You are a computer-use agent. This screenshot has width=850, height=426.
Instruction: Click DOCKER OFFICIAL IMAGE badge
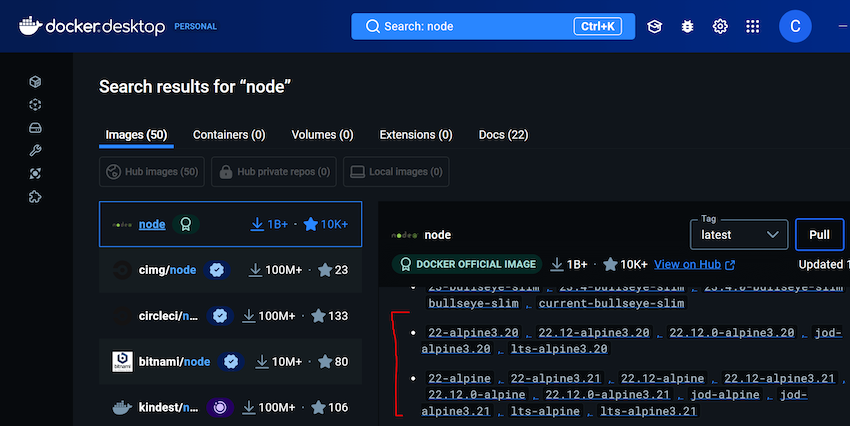pos(467,264)
